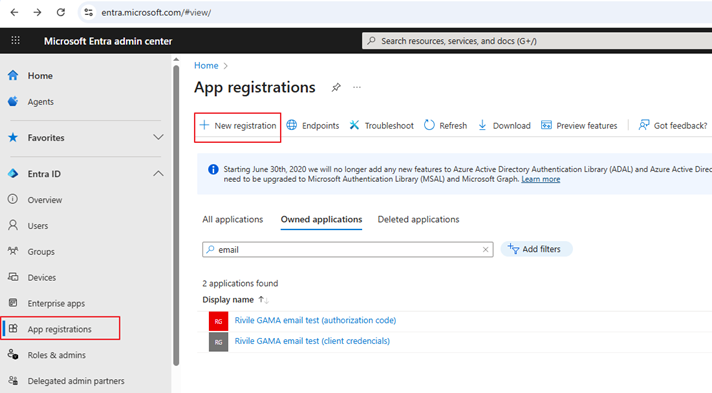Open Rivile GAMA email test (authorization code)
Image resolution: width=712 pixels, height=393 pixels.
click(x=315, y=320)
